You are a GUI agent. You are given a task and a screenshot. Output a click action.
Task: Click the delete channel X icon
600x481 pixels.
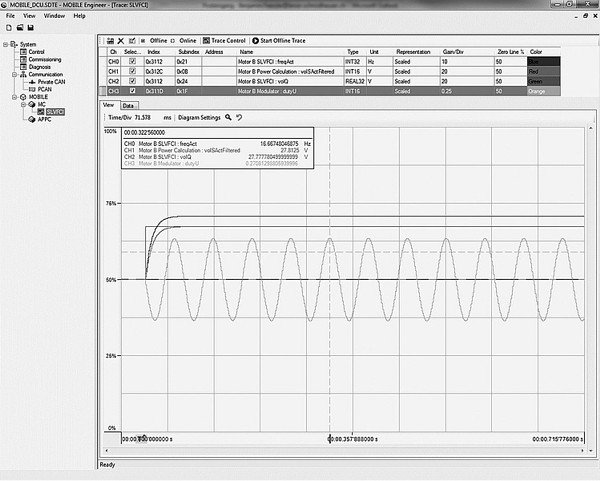pos(120,40)
